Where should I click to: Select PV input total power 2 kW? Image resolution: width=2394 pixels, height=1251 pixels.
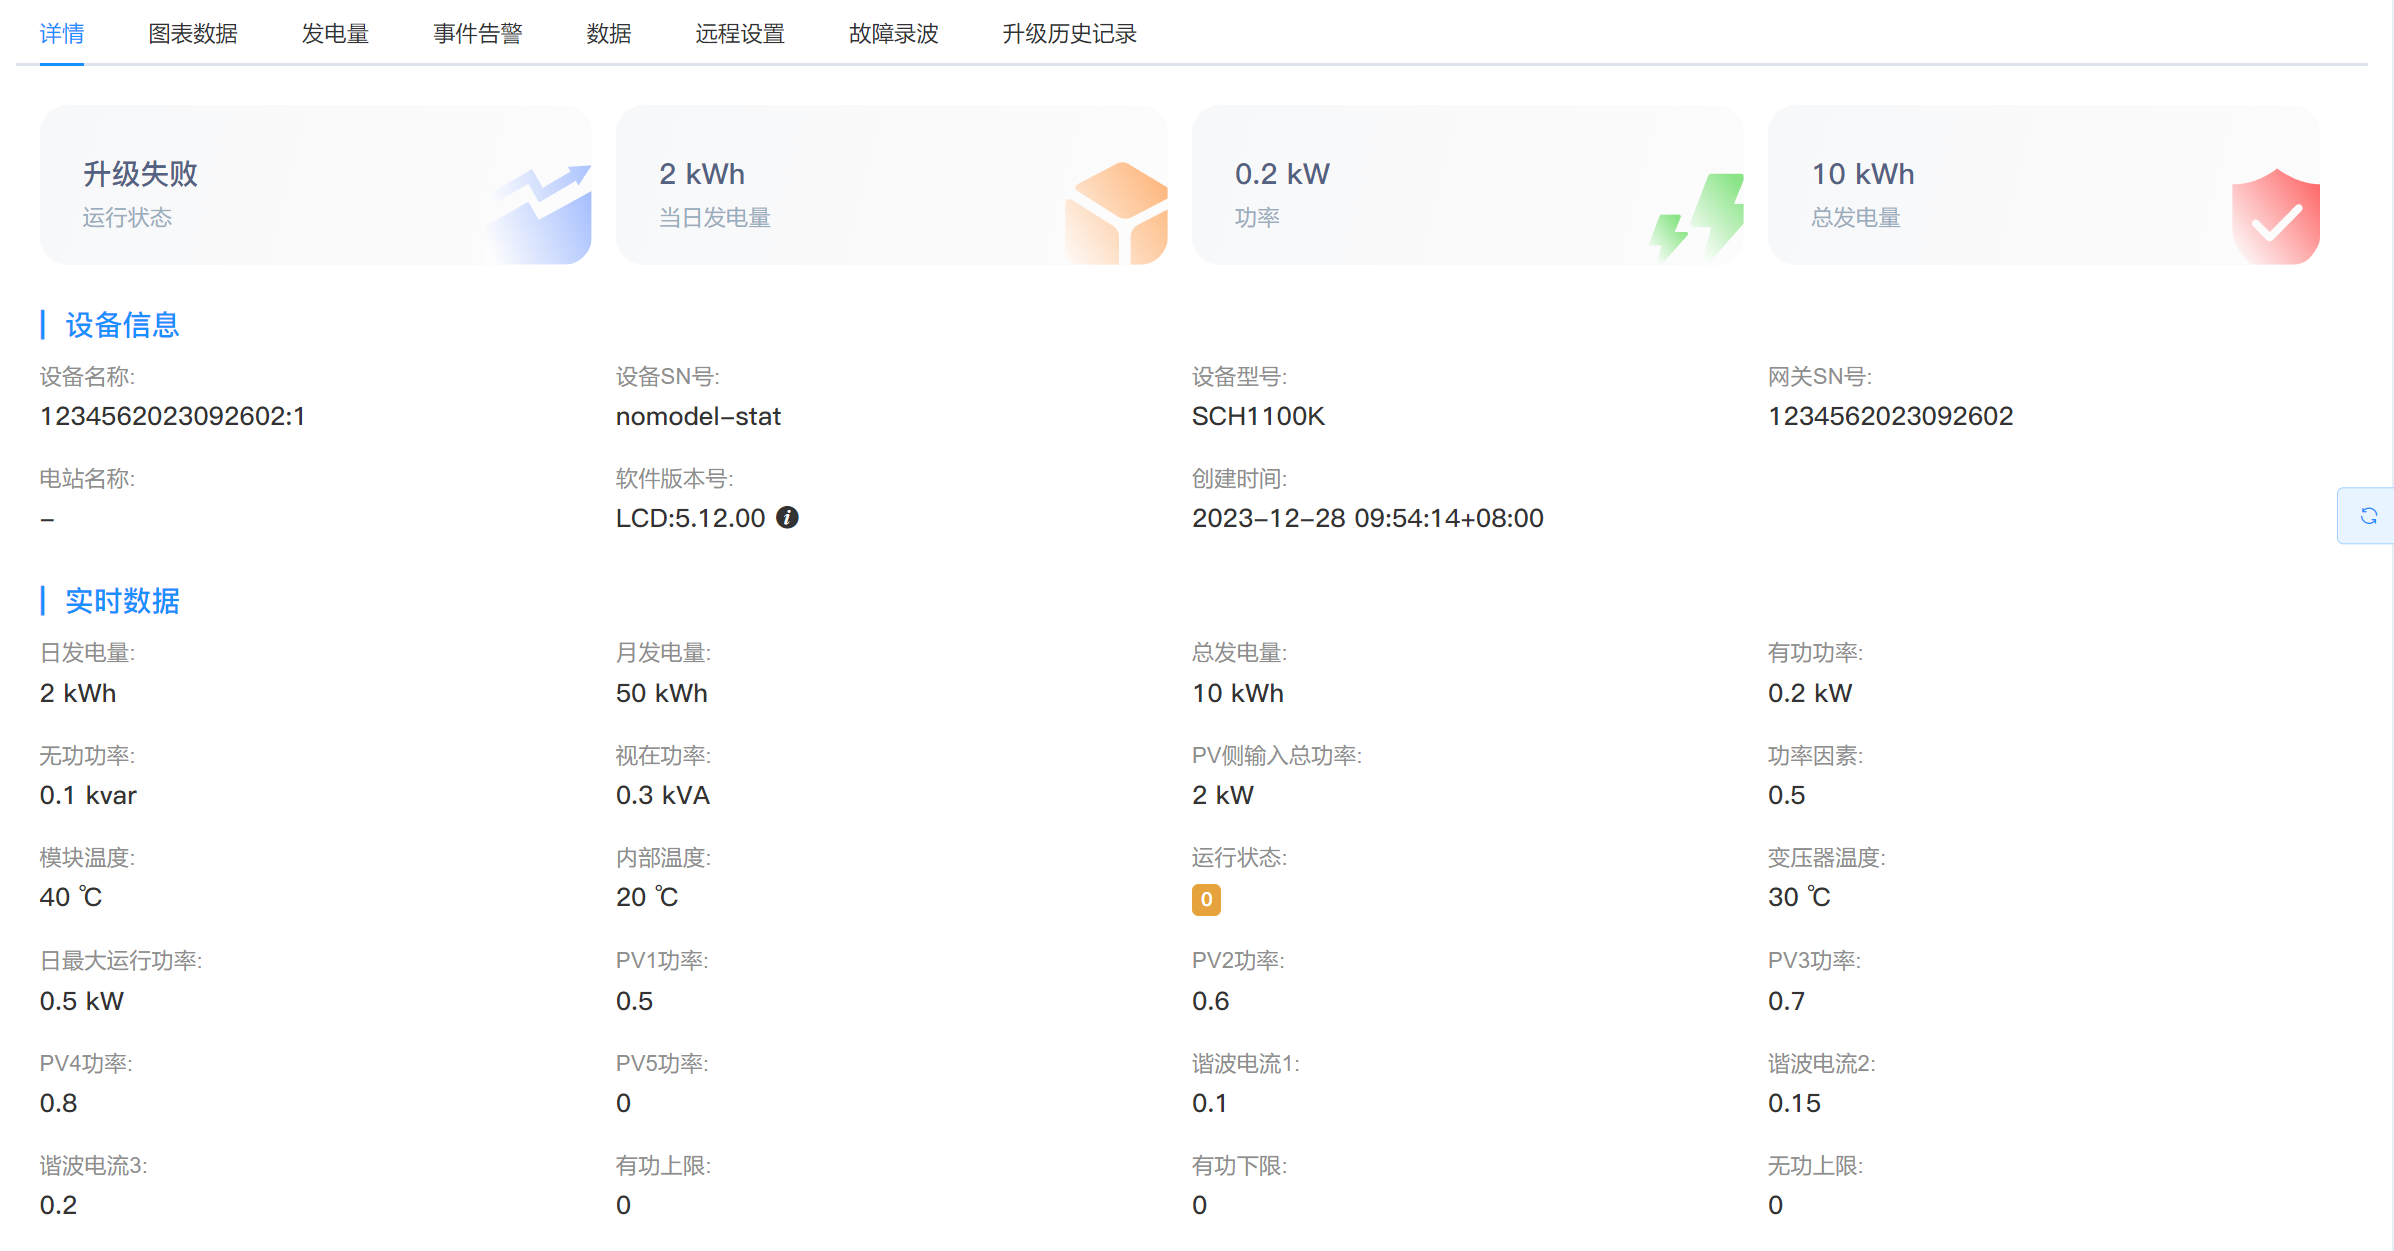[1222, 795]
